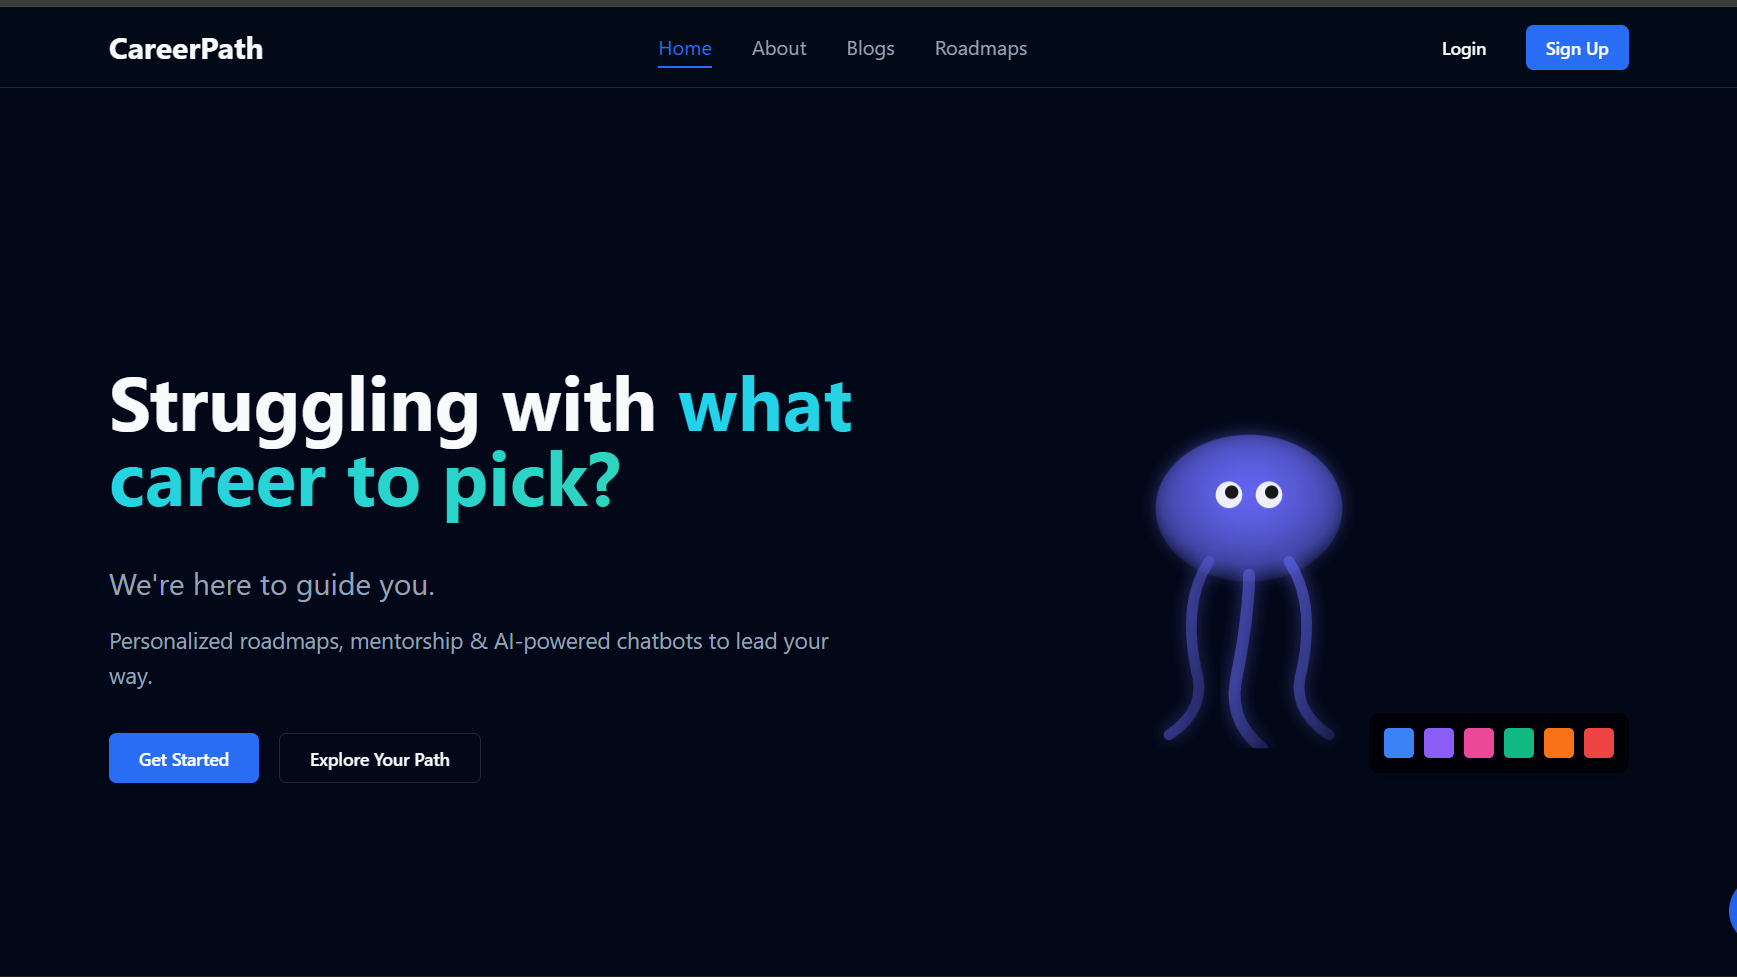Go to the About page
Image resolution: width=1737 pixels, height=977 pixels.
tap(779, 48)
